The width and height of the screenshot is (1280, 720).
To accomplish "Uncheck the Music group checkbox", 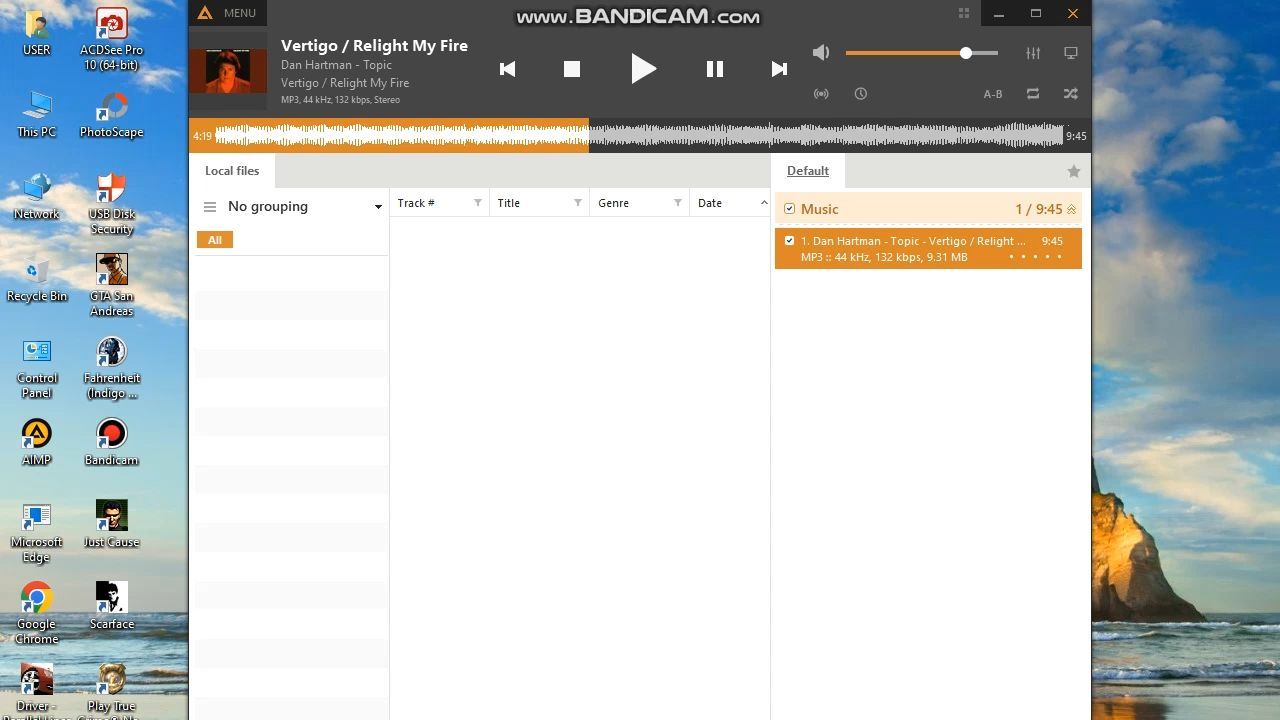I will (790, 209).
